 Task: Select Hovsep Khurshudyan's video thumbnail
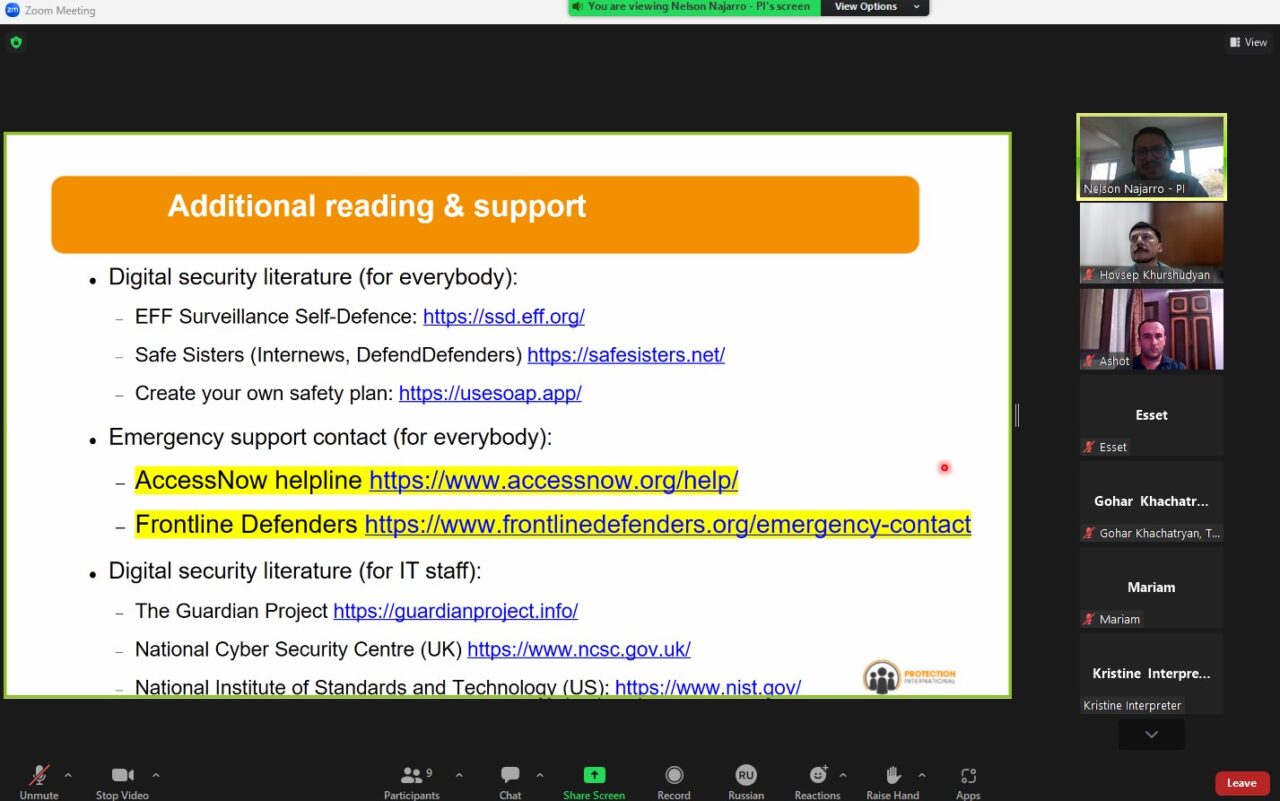(x=1151, y=243)
